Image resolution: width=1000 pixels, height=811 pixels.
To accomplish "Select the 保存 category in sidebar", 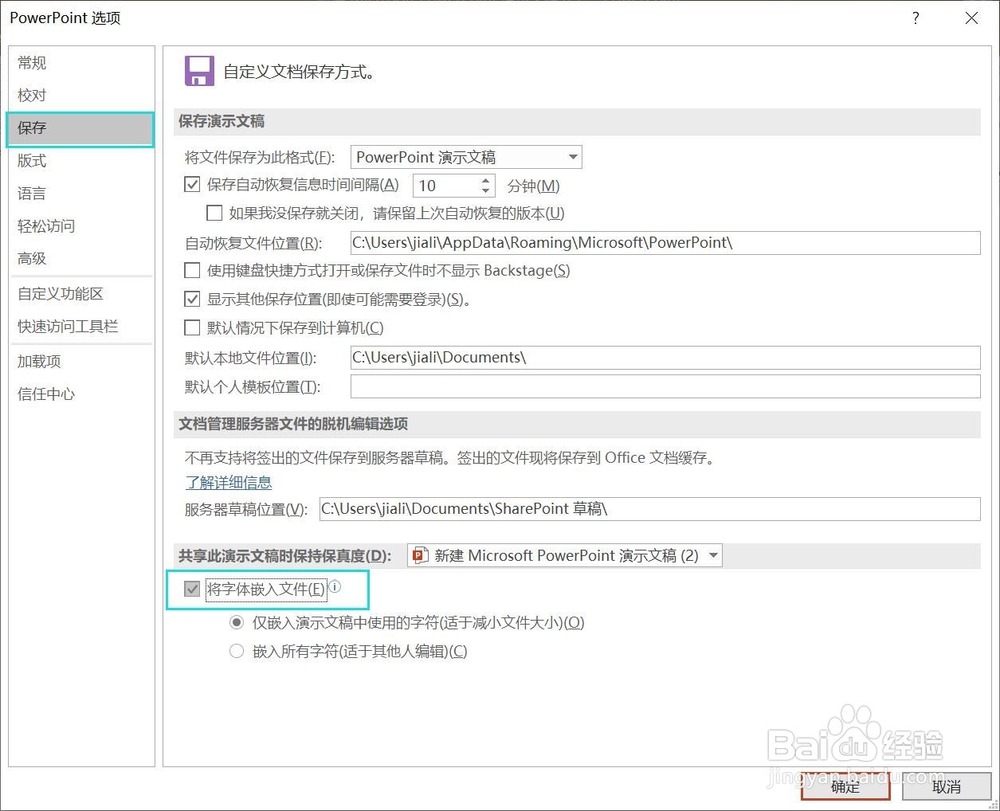I will click(80, 128).
